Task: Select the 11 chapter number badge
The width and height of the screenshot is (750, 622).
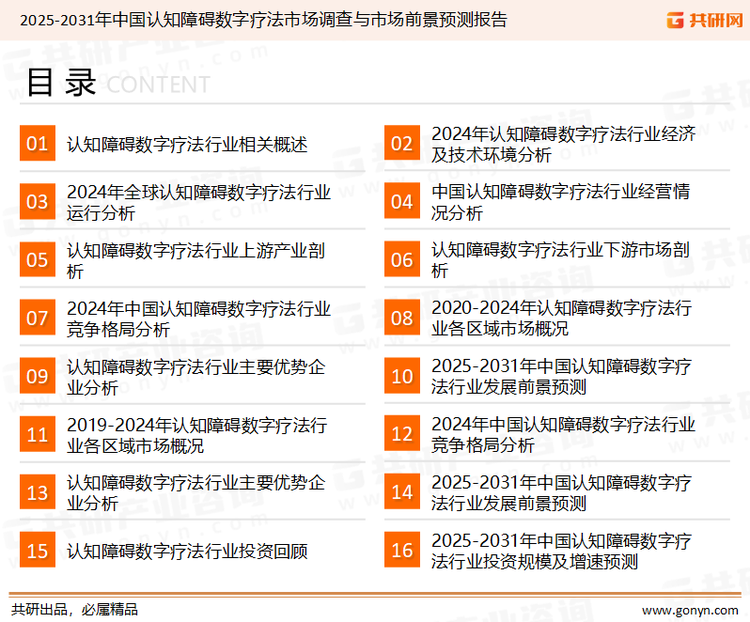Action: point(37,435)
